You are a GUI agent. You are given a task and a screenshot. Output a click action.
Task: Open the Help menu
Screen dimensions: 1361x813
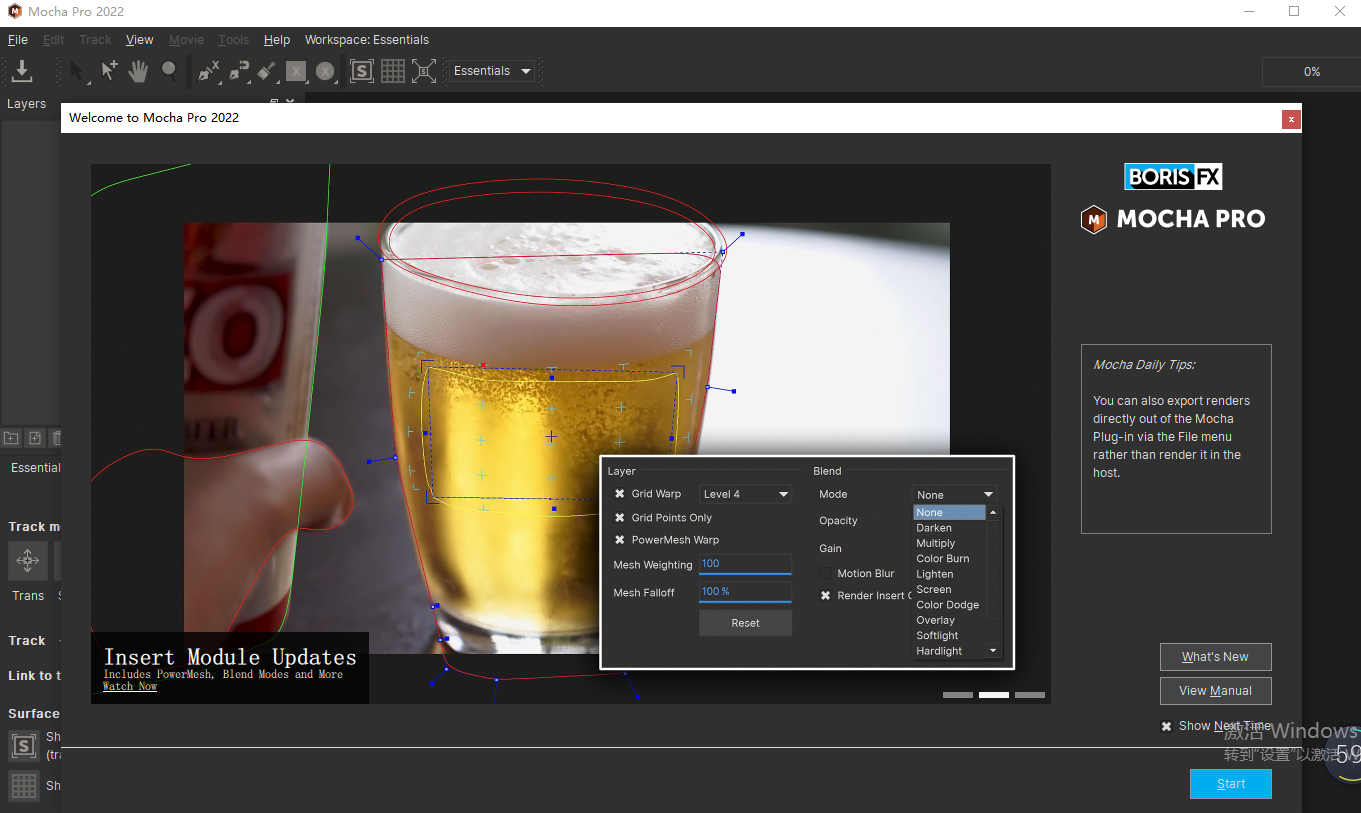click(277, 40)
